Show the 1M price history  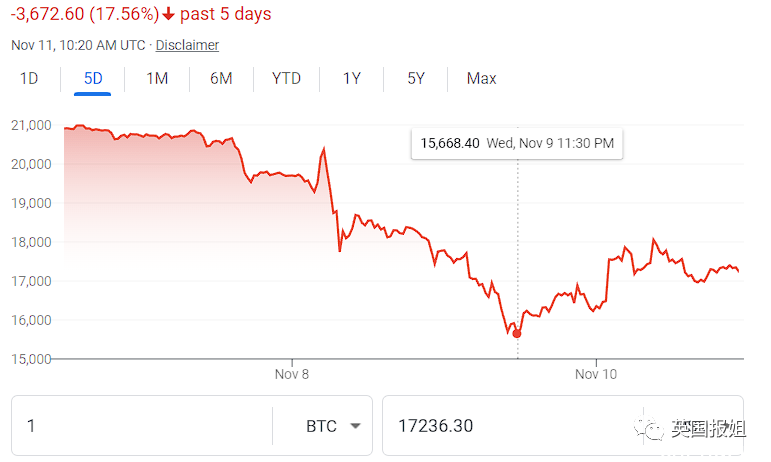157,78
